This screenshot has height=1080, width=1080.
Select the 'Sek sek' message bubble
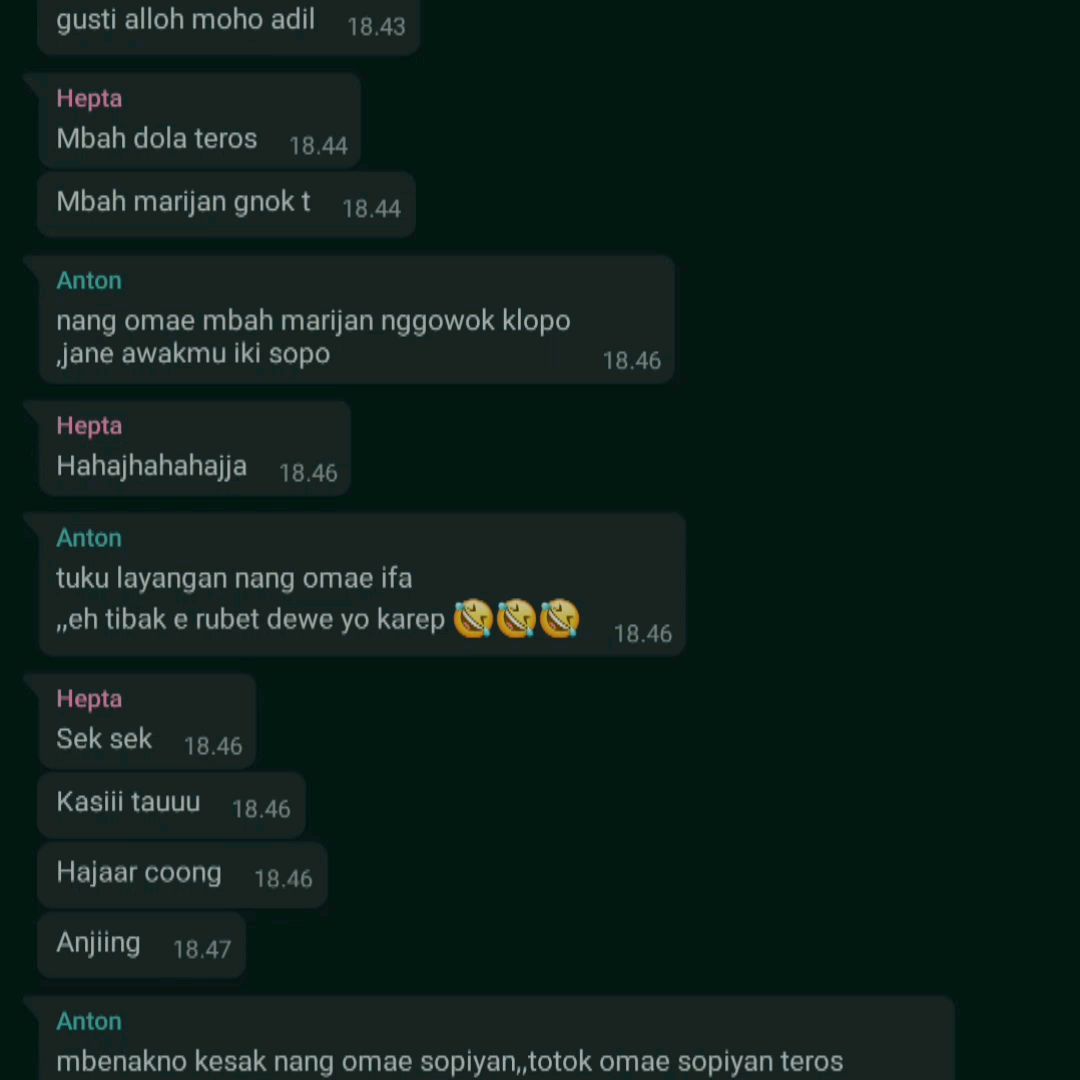(x=147, y=721)
